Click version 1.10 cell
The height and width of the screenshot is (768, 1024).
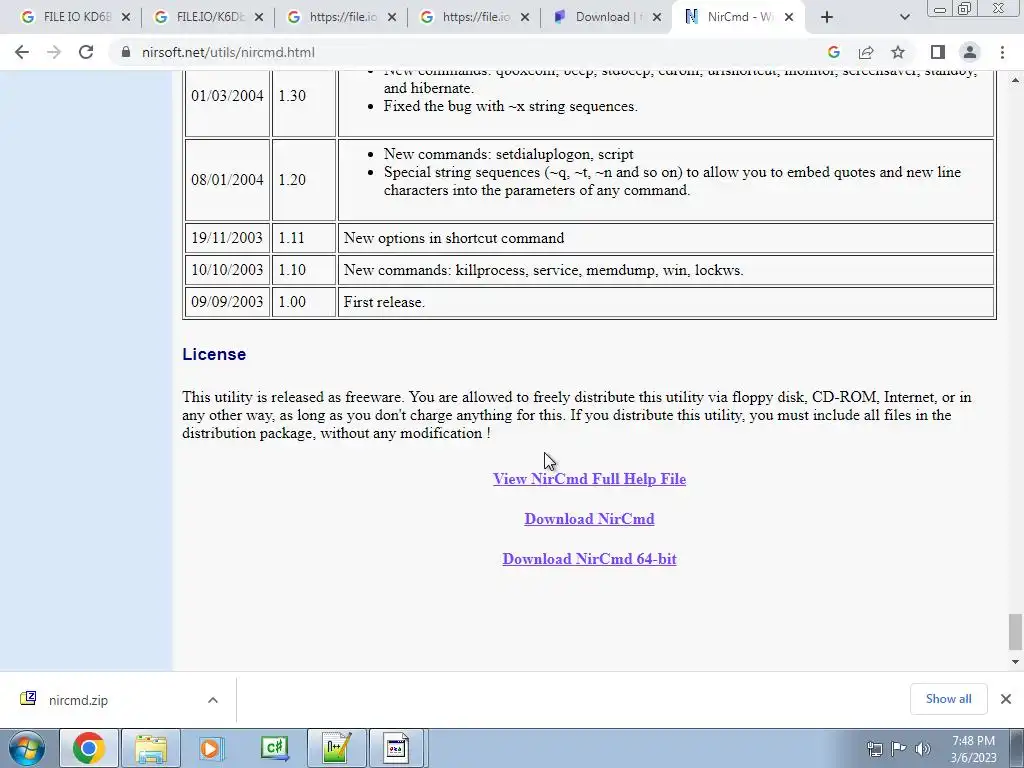304,270
